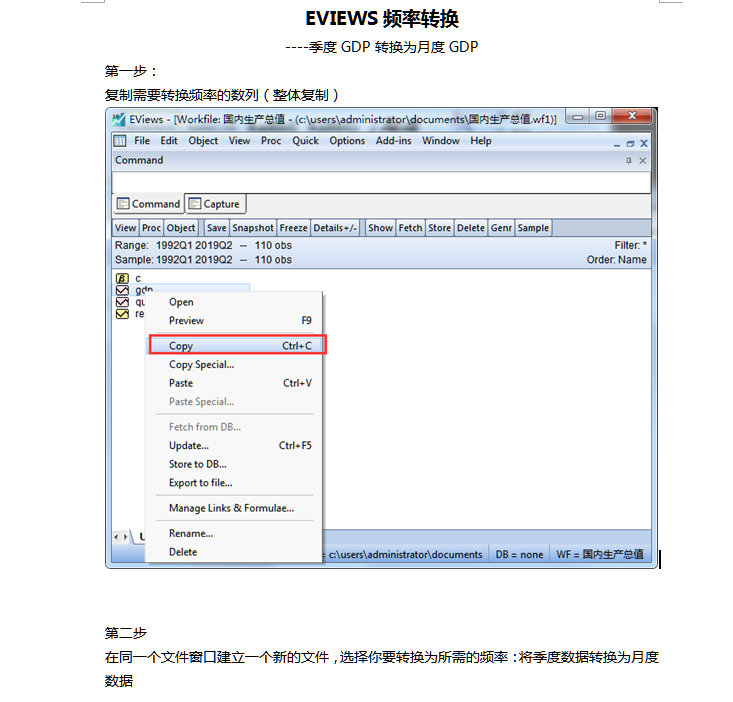Open the Proc menu in the menu bar
The width and height of the screenshot is (733, 702).
click(271, 141)
